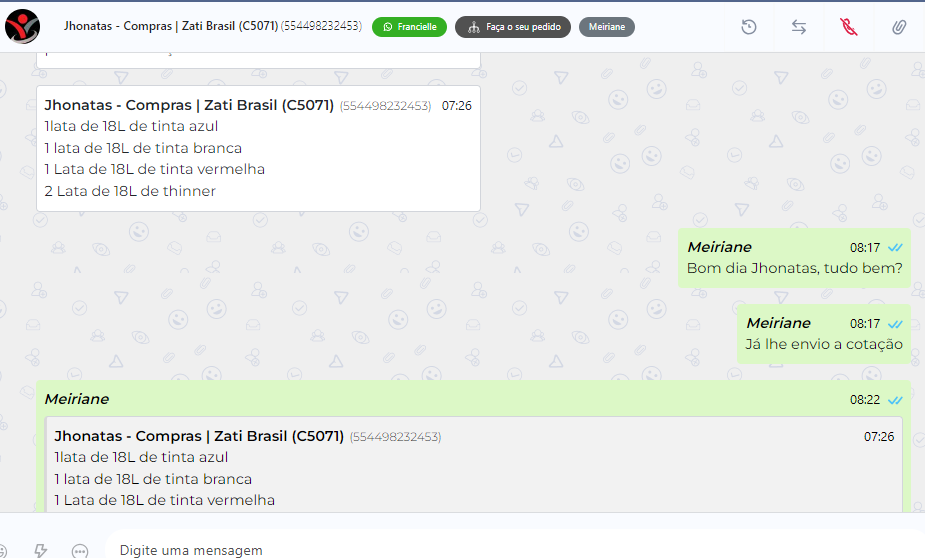
Task: Focus the Digite uma mensagem field
Action: pyautogui.click(x=513, y=550)
